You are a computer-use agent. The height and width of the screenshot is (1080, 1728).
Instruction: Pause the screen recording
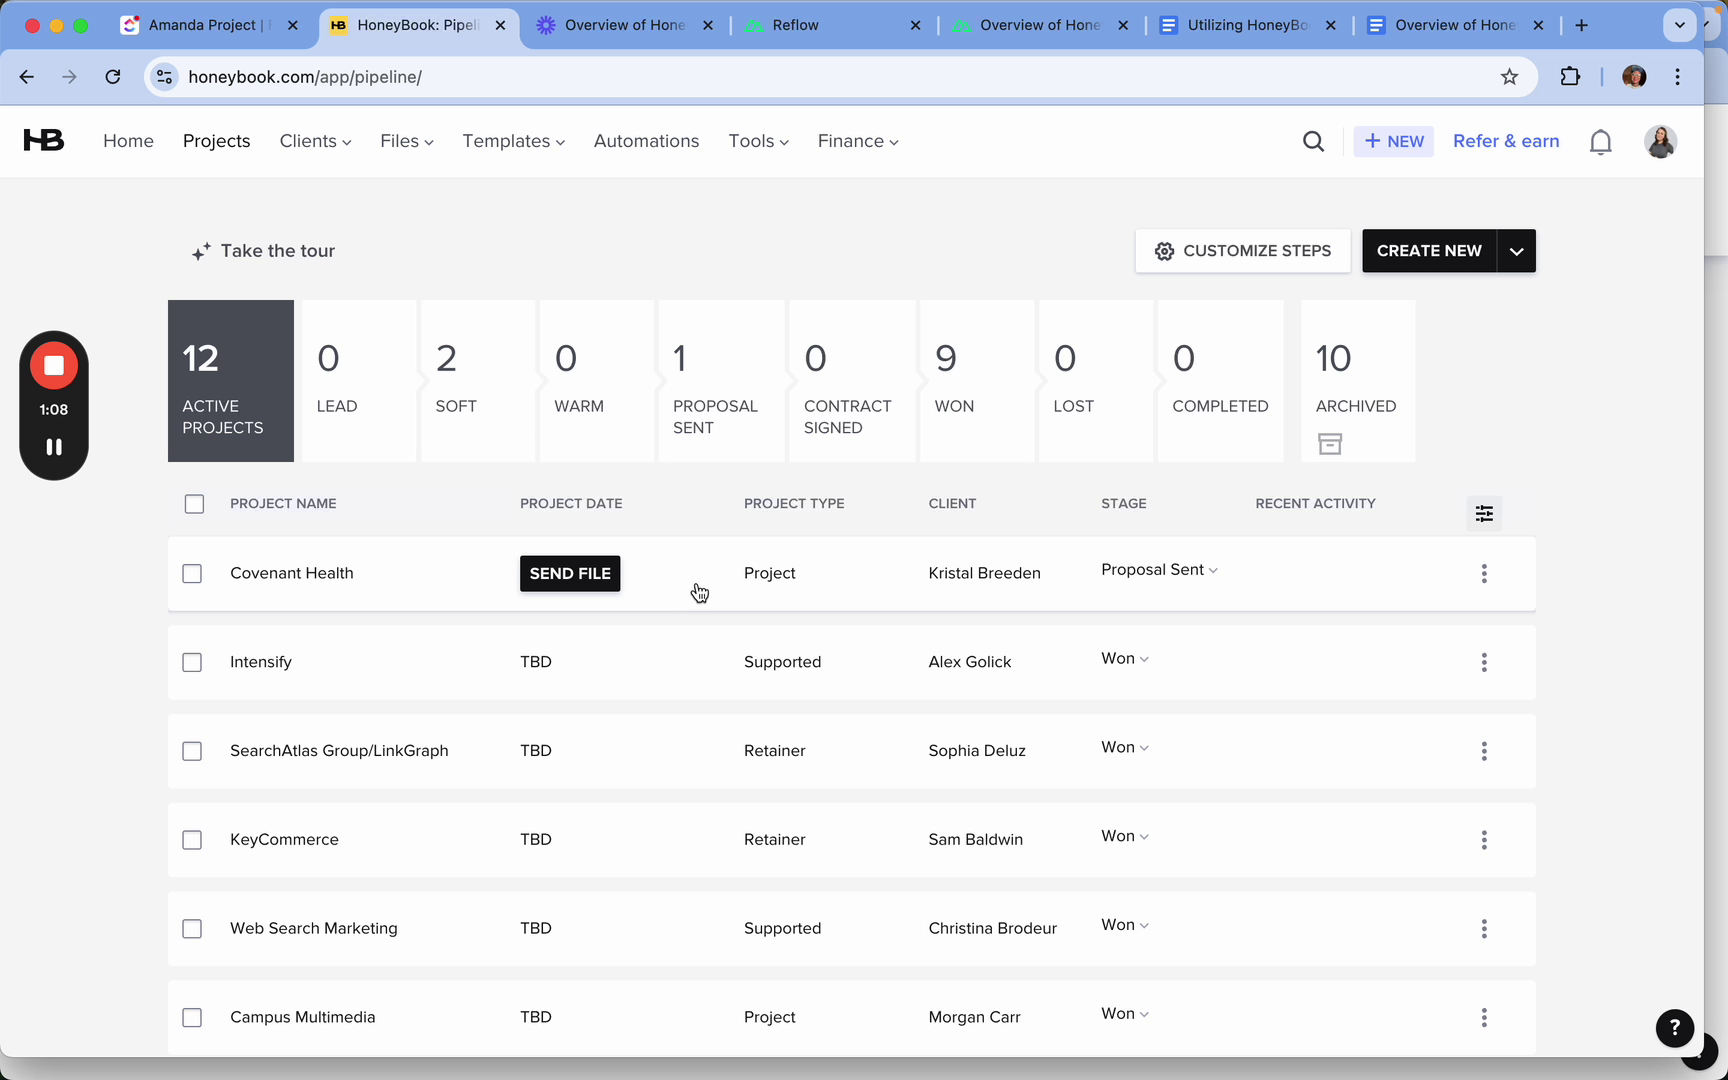pos(54,447)
